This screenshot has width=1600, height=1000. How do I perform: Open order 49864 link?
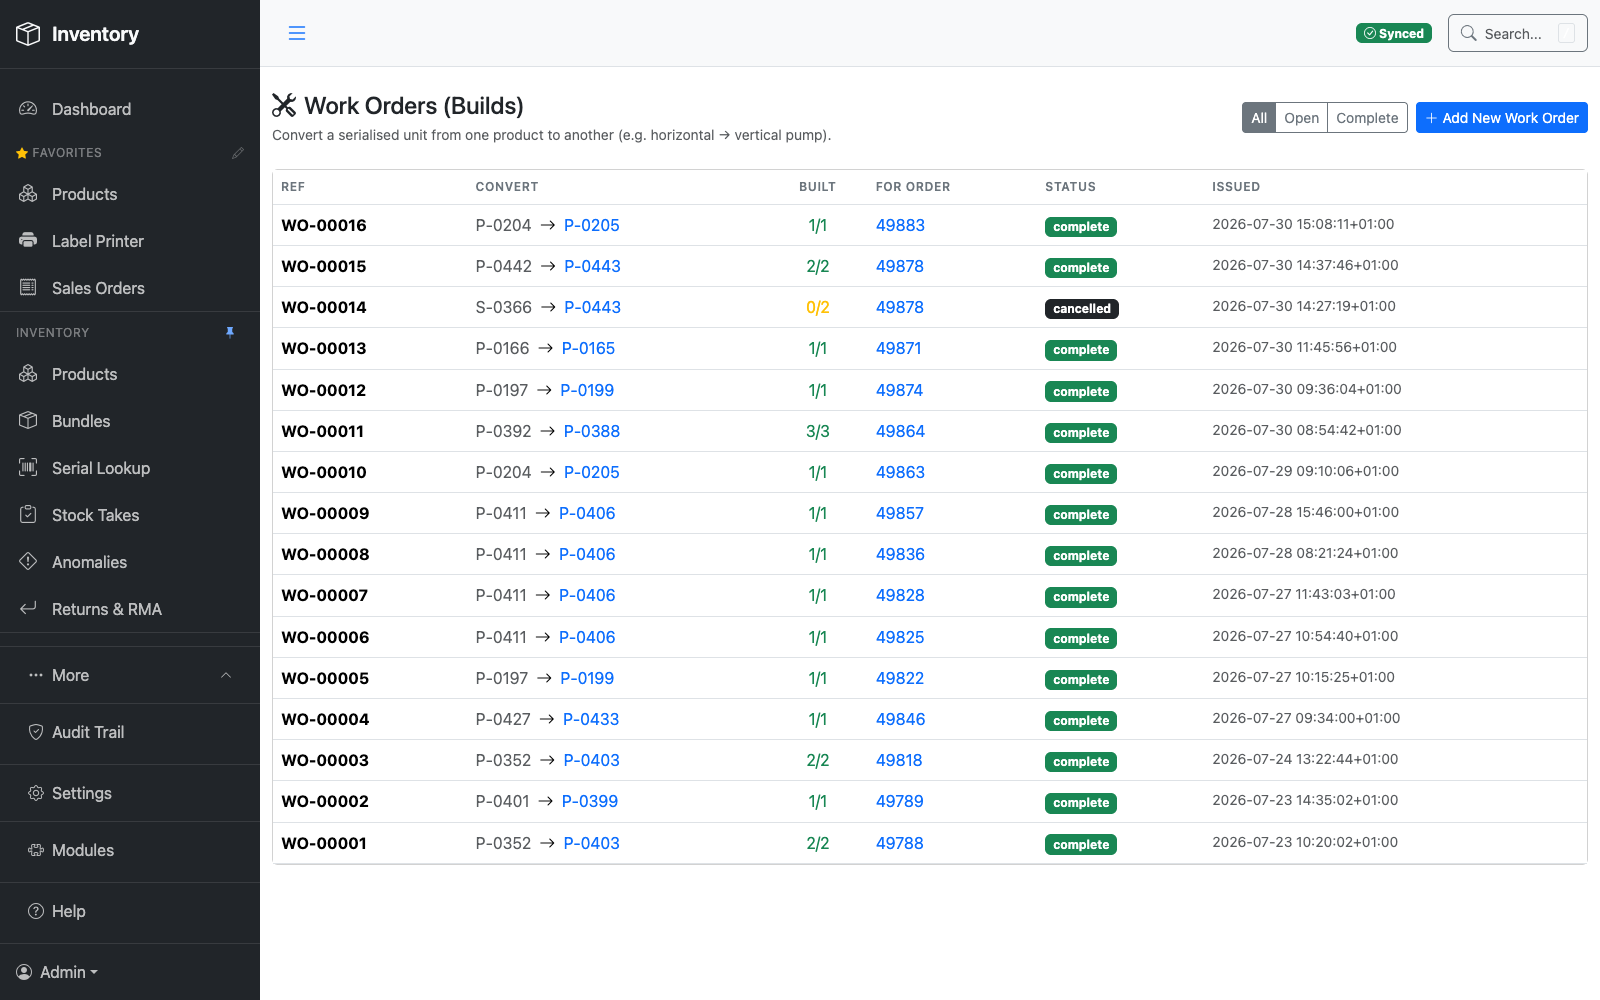(900, 431)
